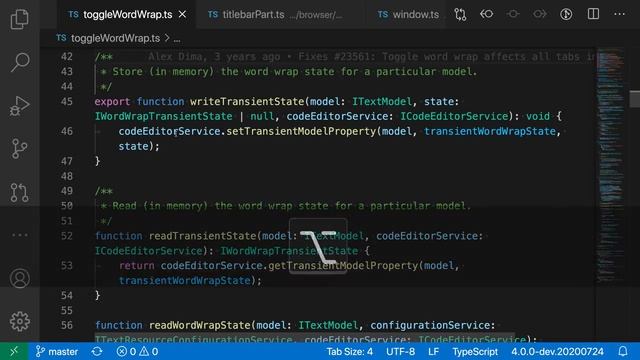The height and width of the screenshot is (360, 640).
Task: Go to previous change arrow icon
Action: point(487,14)
